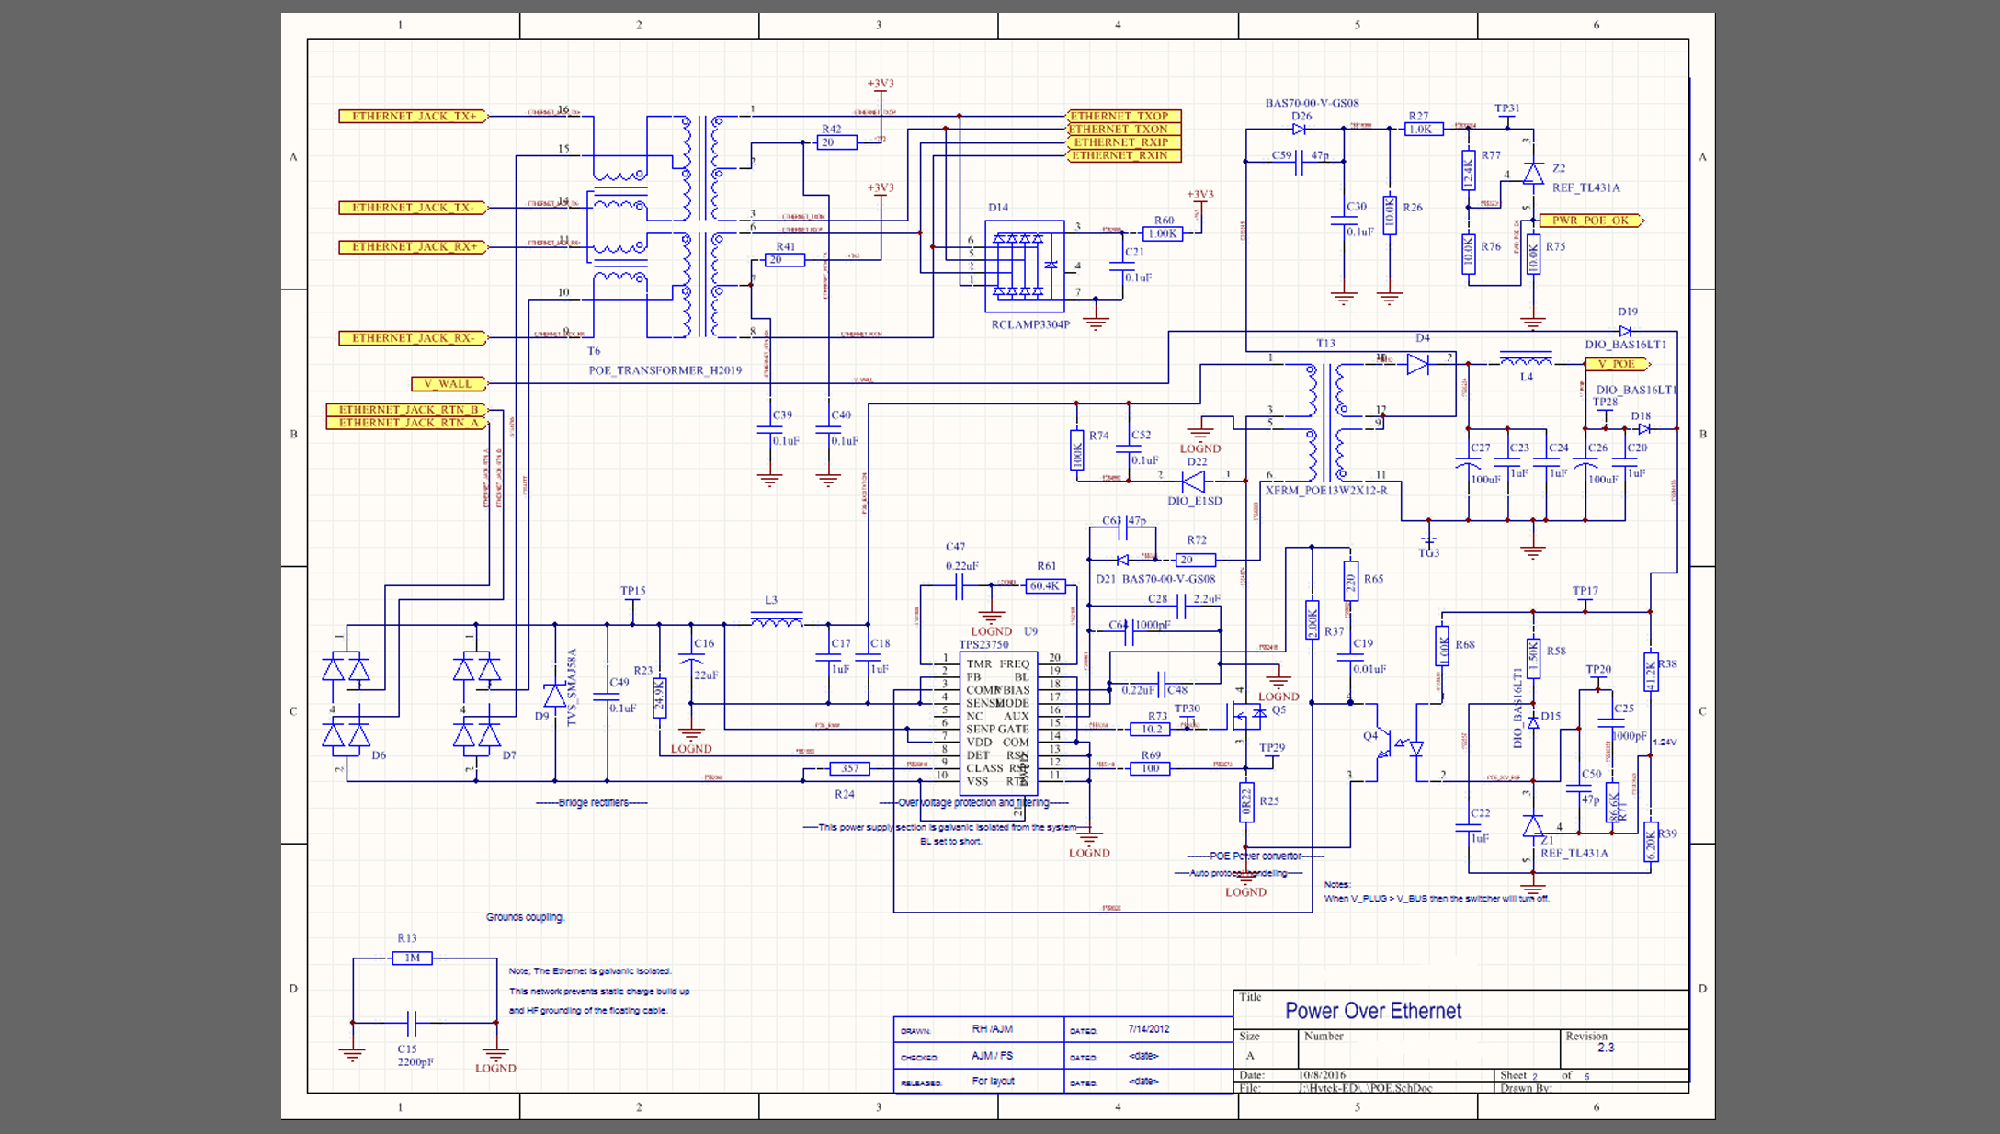Select the R61 60.4K resistor
2000x1134 pixels.
1045,586
